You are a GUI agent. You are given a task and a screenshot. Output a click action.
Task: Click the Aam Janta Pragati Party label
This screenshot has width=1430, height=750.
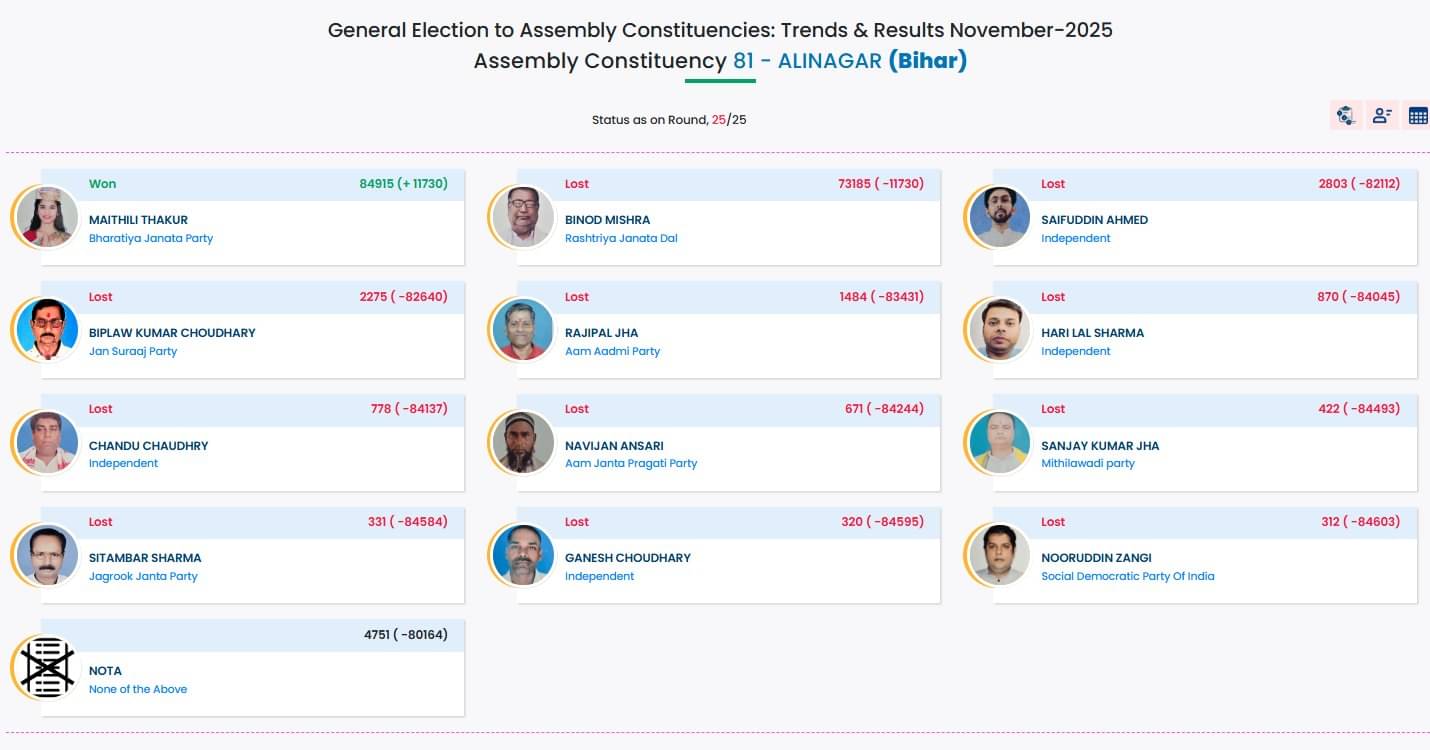coord(631,464)
